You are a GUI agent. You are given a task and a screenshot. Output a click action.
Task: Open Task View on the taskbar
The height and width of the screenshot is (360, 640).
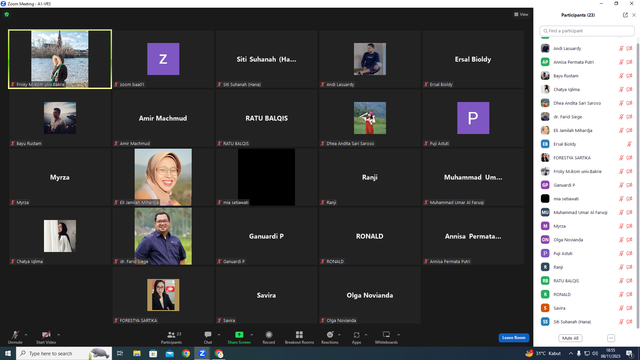point(120,353)
